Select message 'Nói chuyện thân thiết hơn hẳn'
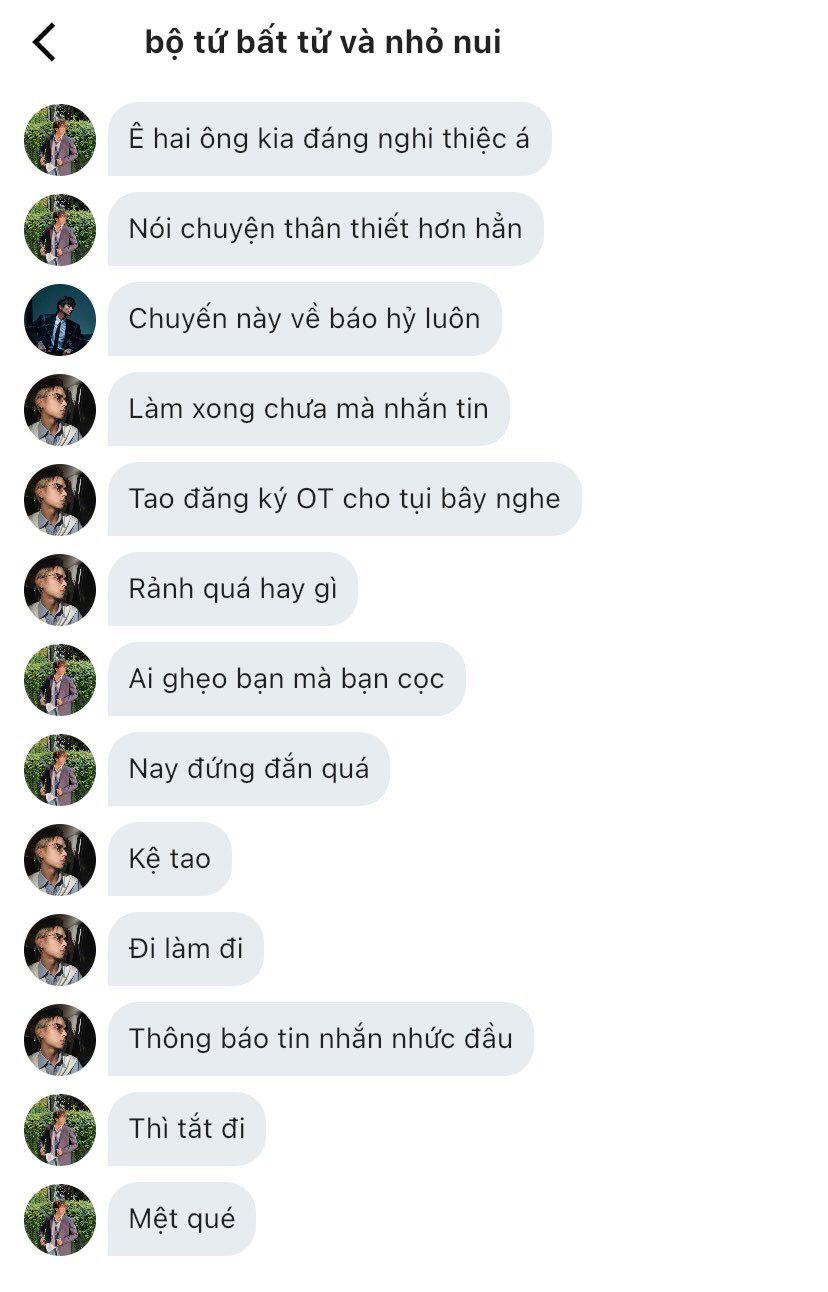The height and width of the screenshot is (1292, 828). click(326, 229)
